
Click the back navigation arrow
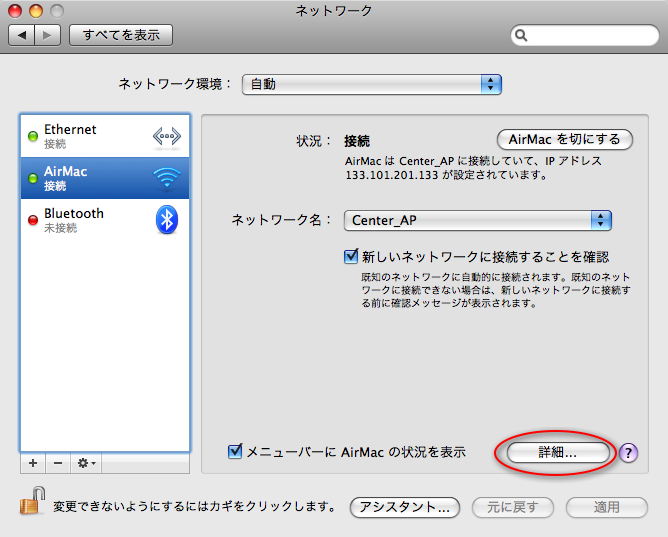pos(22,35)
